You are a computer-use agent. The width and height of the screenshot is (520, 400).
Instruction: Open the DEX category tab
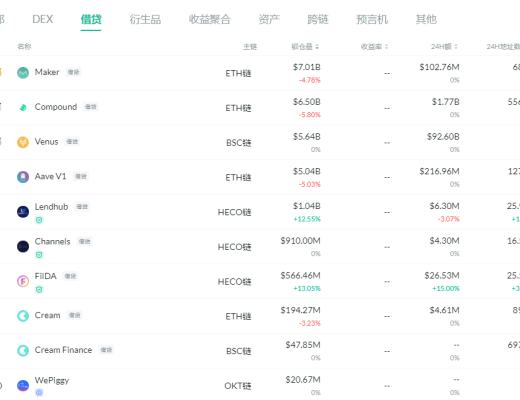43,19
